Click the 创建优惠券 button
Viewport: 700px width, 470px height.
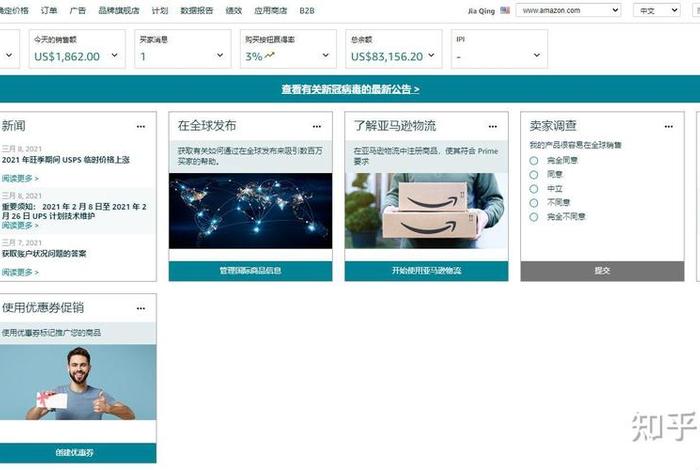tap(75, 453)
